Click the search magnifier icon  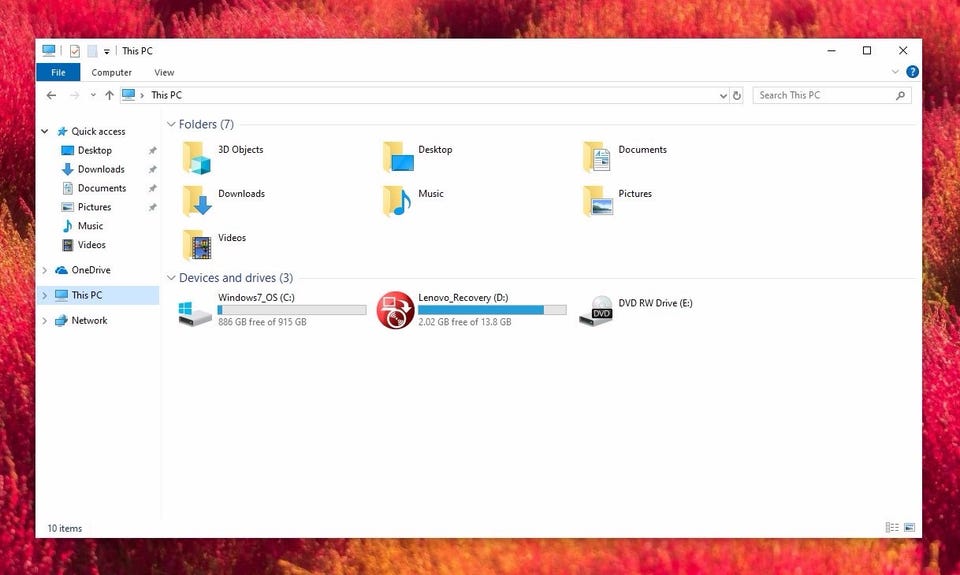pos(900,95)
